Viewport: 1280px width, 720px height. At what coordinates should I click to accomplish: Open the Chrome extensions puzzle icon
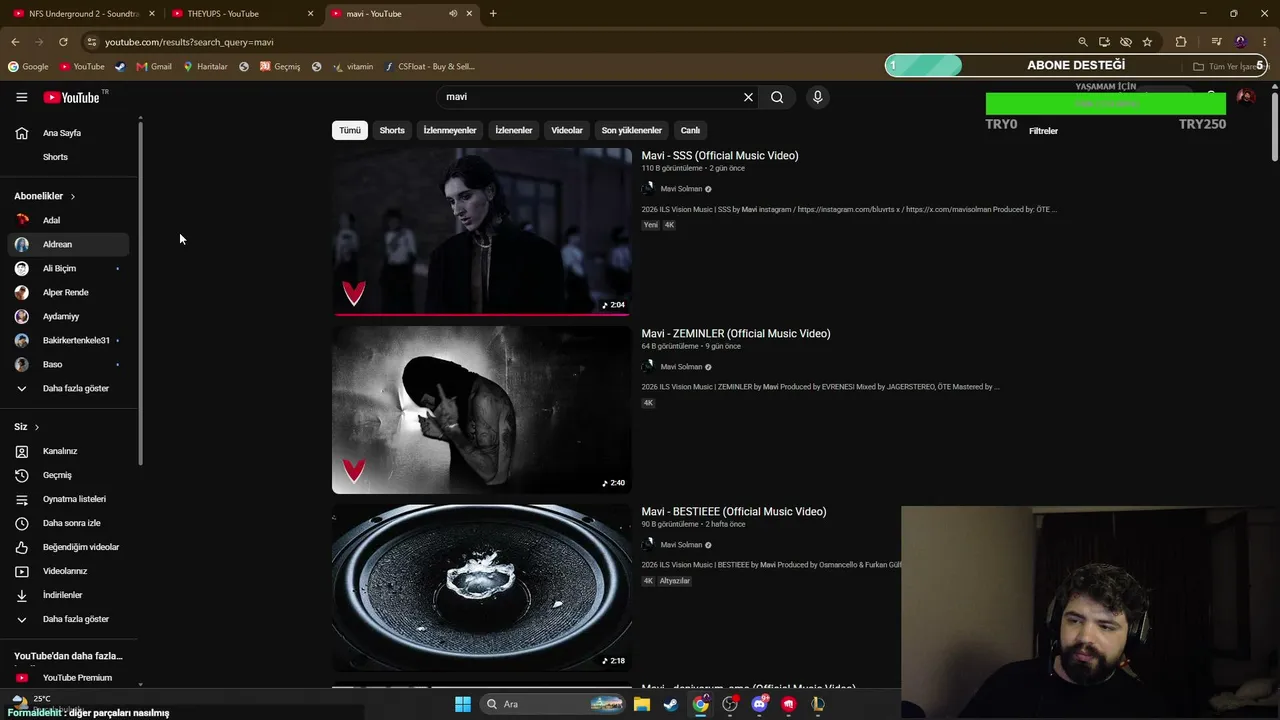click(1181, 42)
